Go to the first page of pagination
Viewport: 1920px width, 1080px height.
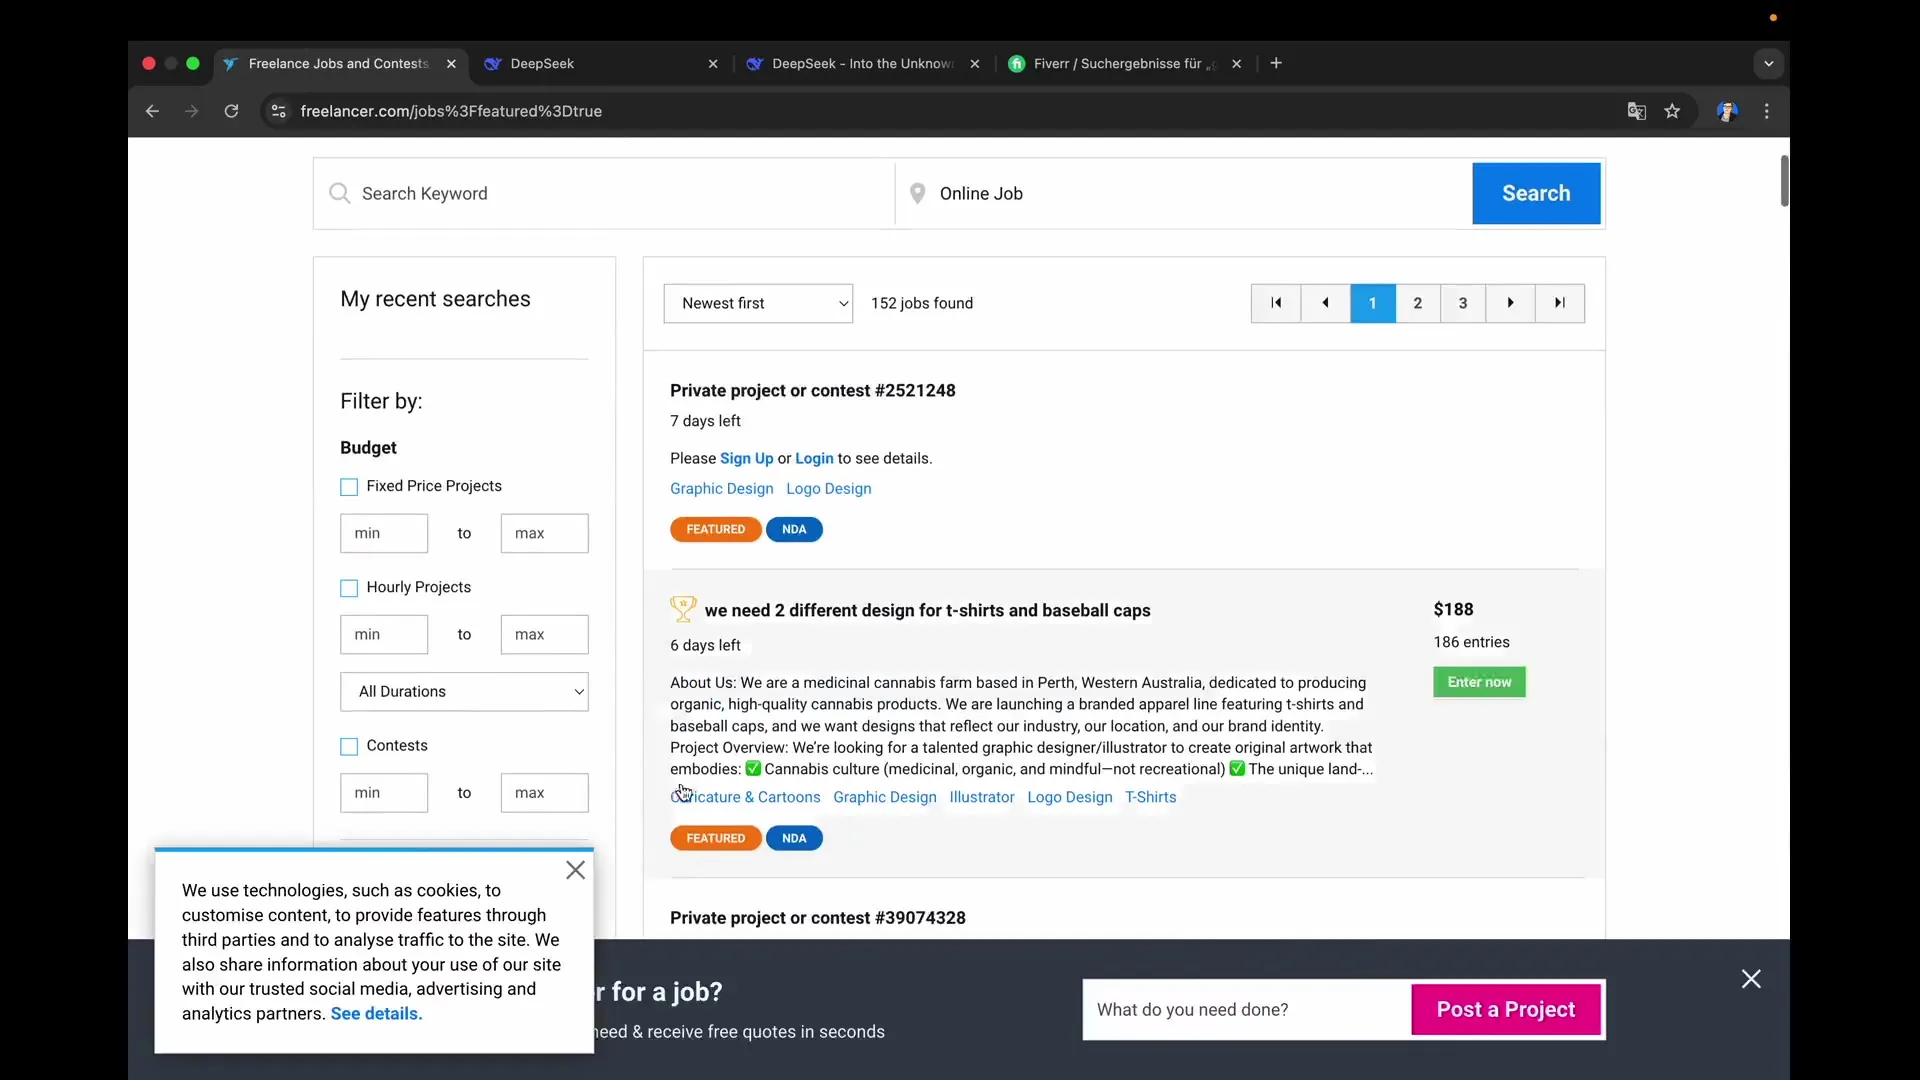(x=1276, y=303)
